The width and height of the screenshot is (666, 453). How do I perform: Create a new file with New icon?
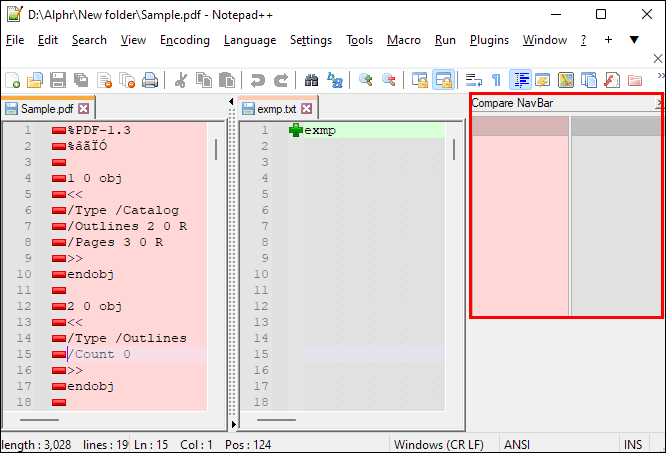(x=12, y=80)
